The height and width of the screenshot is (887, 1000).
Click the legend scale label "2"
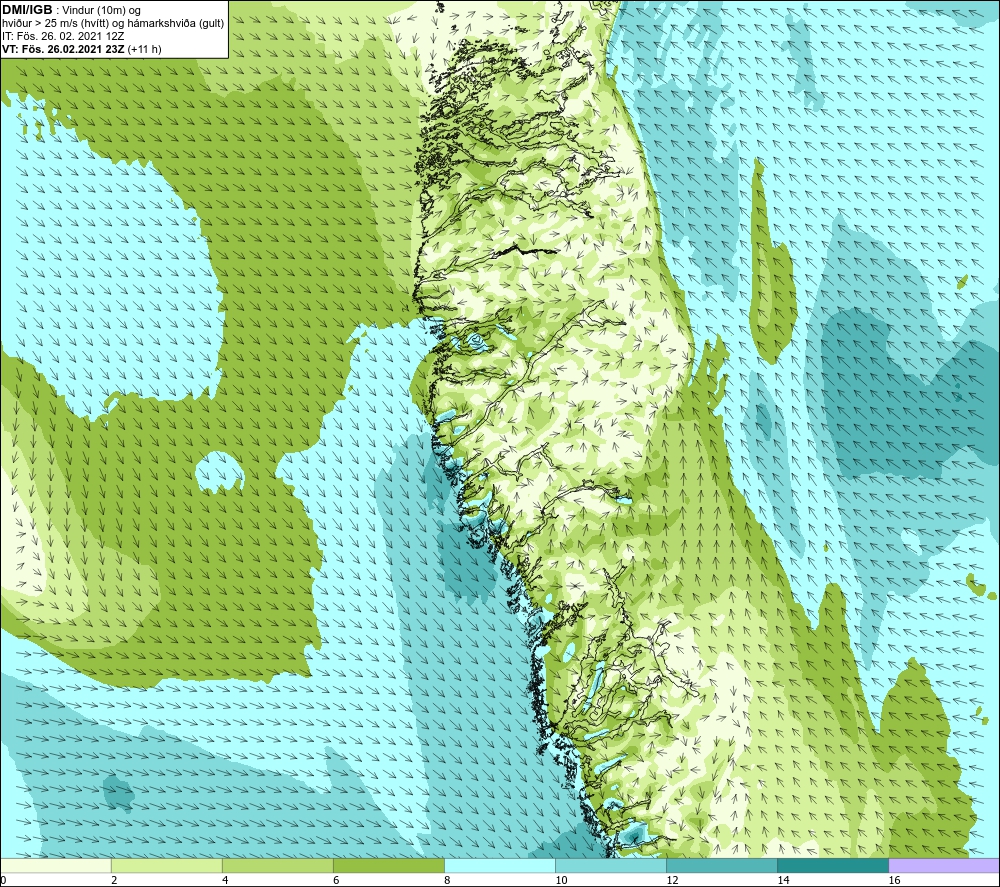click(114, 881)
